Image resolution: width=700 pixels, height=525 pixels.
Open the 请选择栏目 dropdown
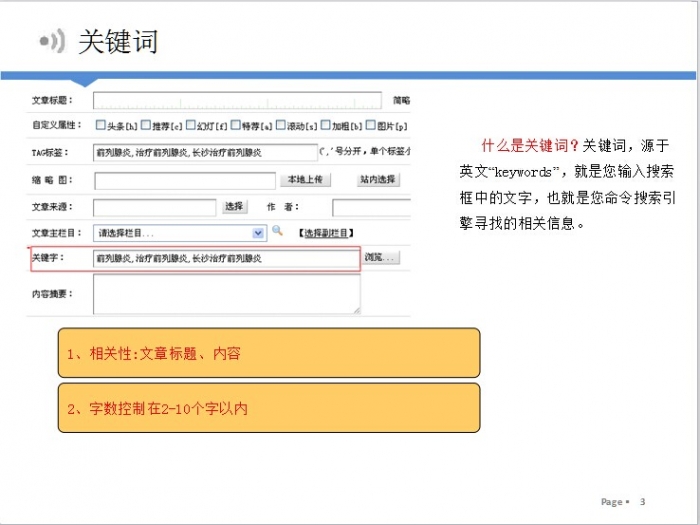pyautogui.click(x=180, y=233)
